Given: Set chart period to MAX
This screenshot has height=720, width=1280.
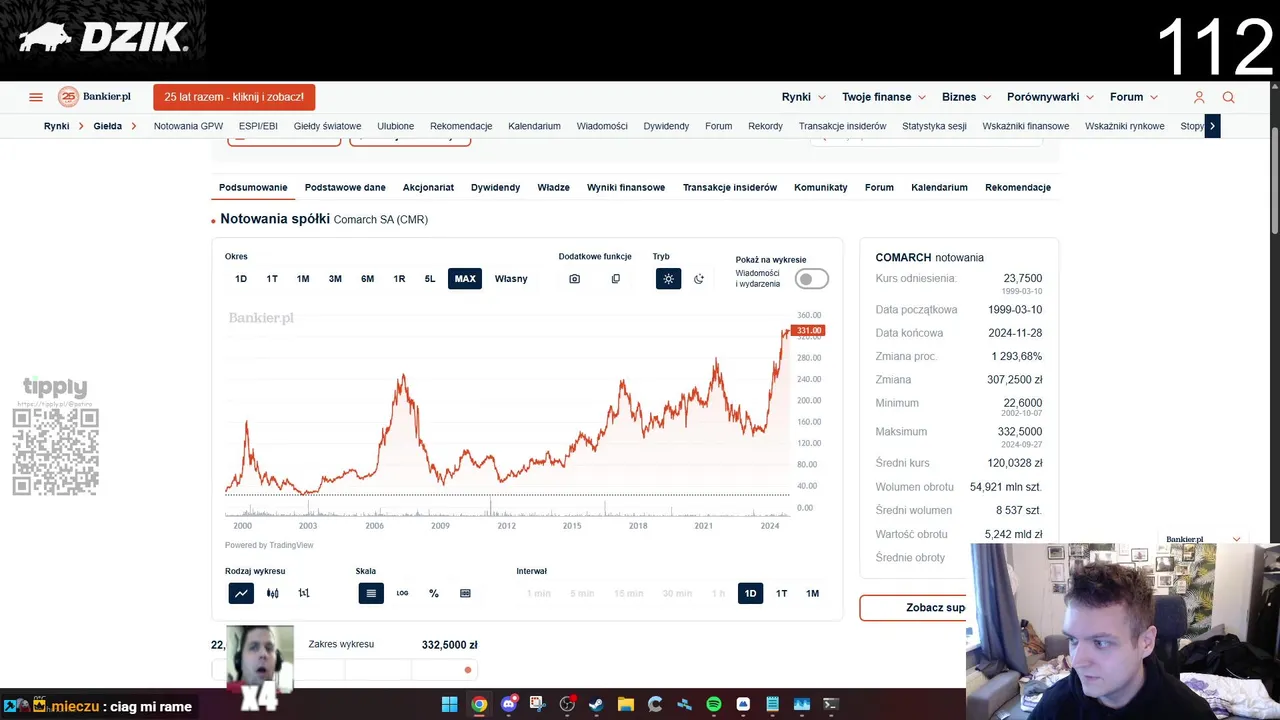Looking at the screenshot, I should 465,279.
